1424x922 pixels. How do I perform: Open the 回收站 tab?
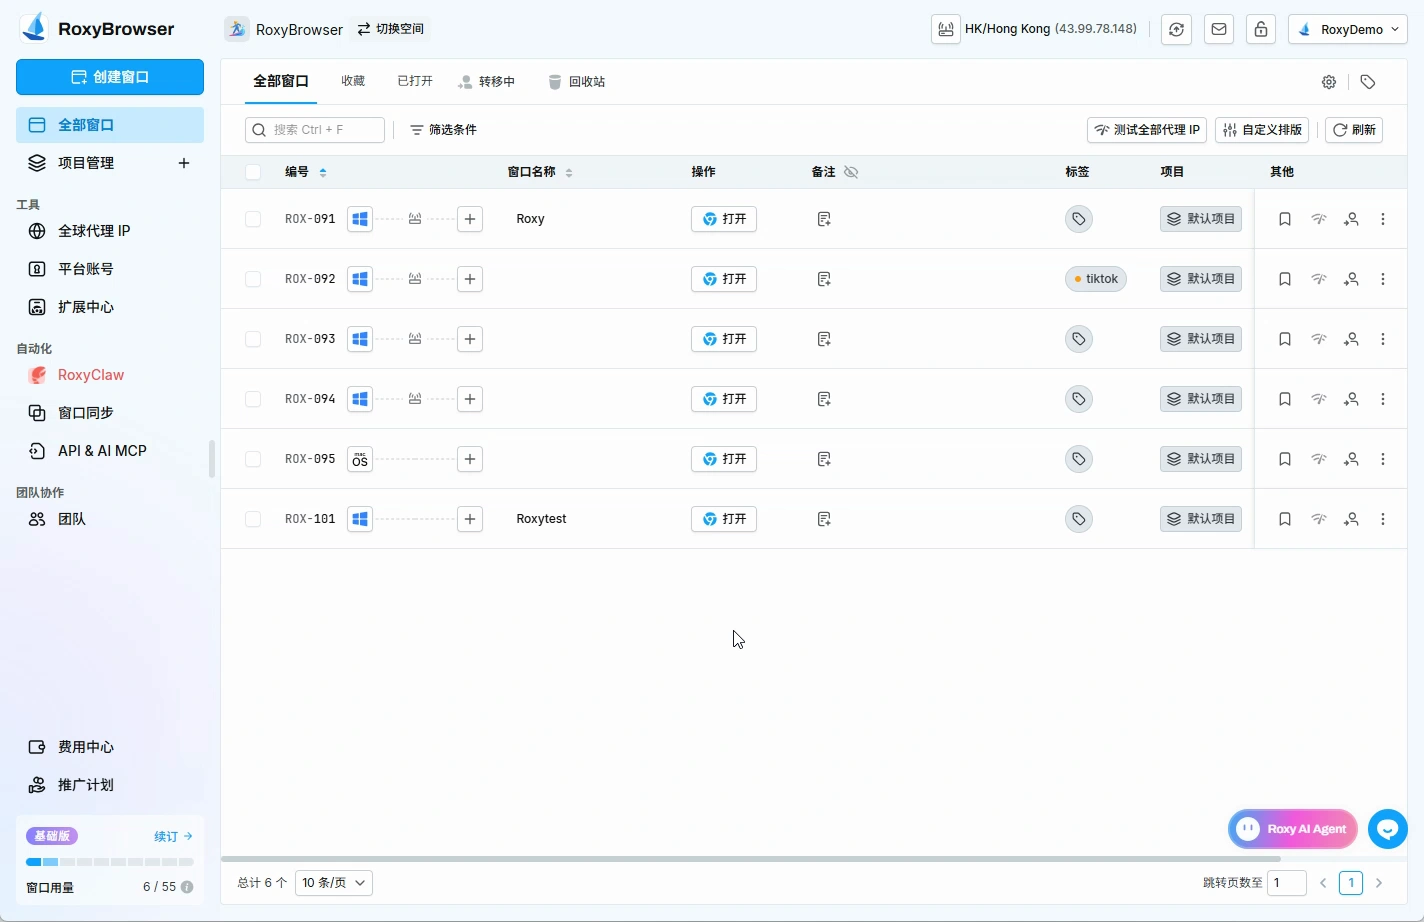point(577,82)
